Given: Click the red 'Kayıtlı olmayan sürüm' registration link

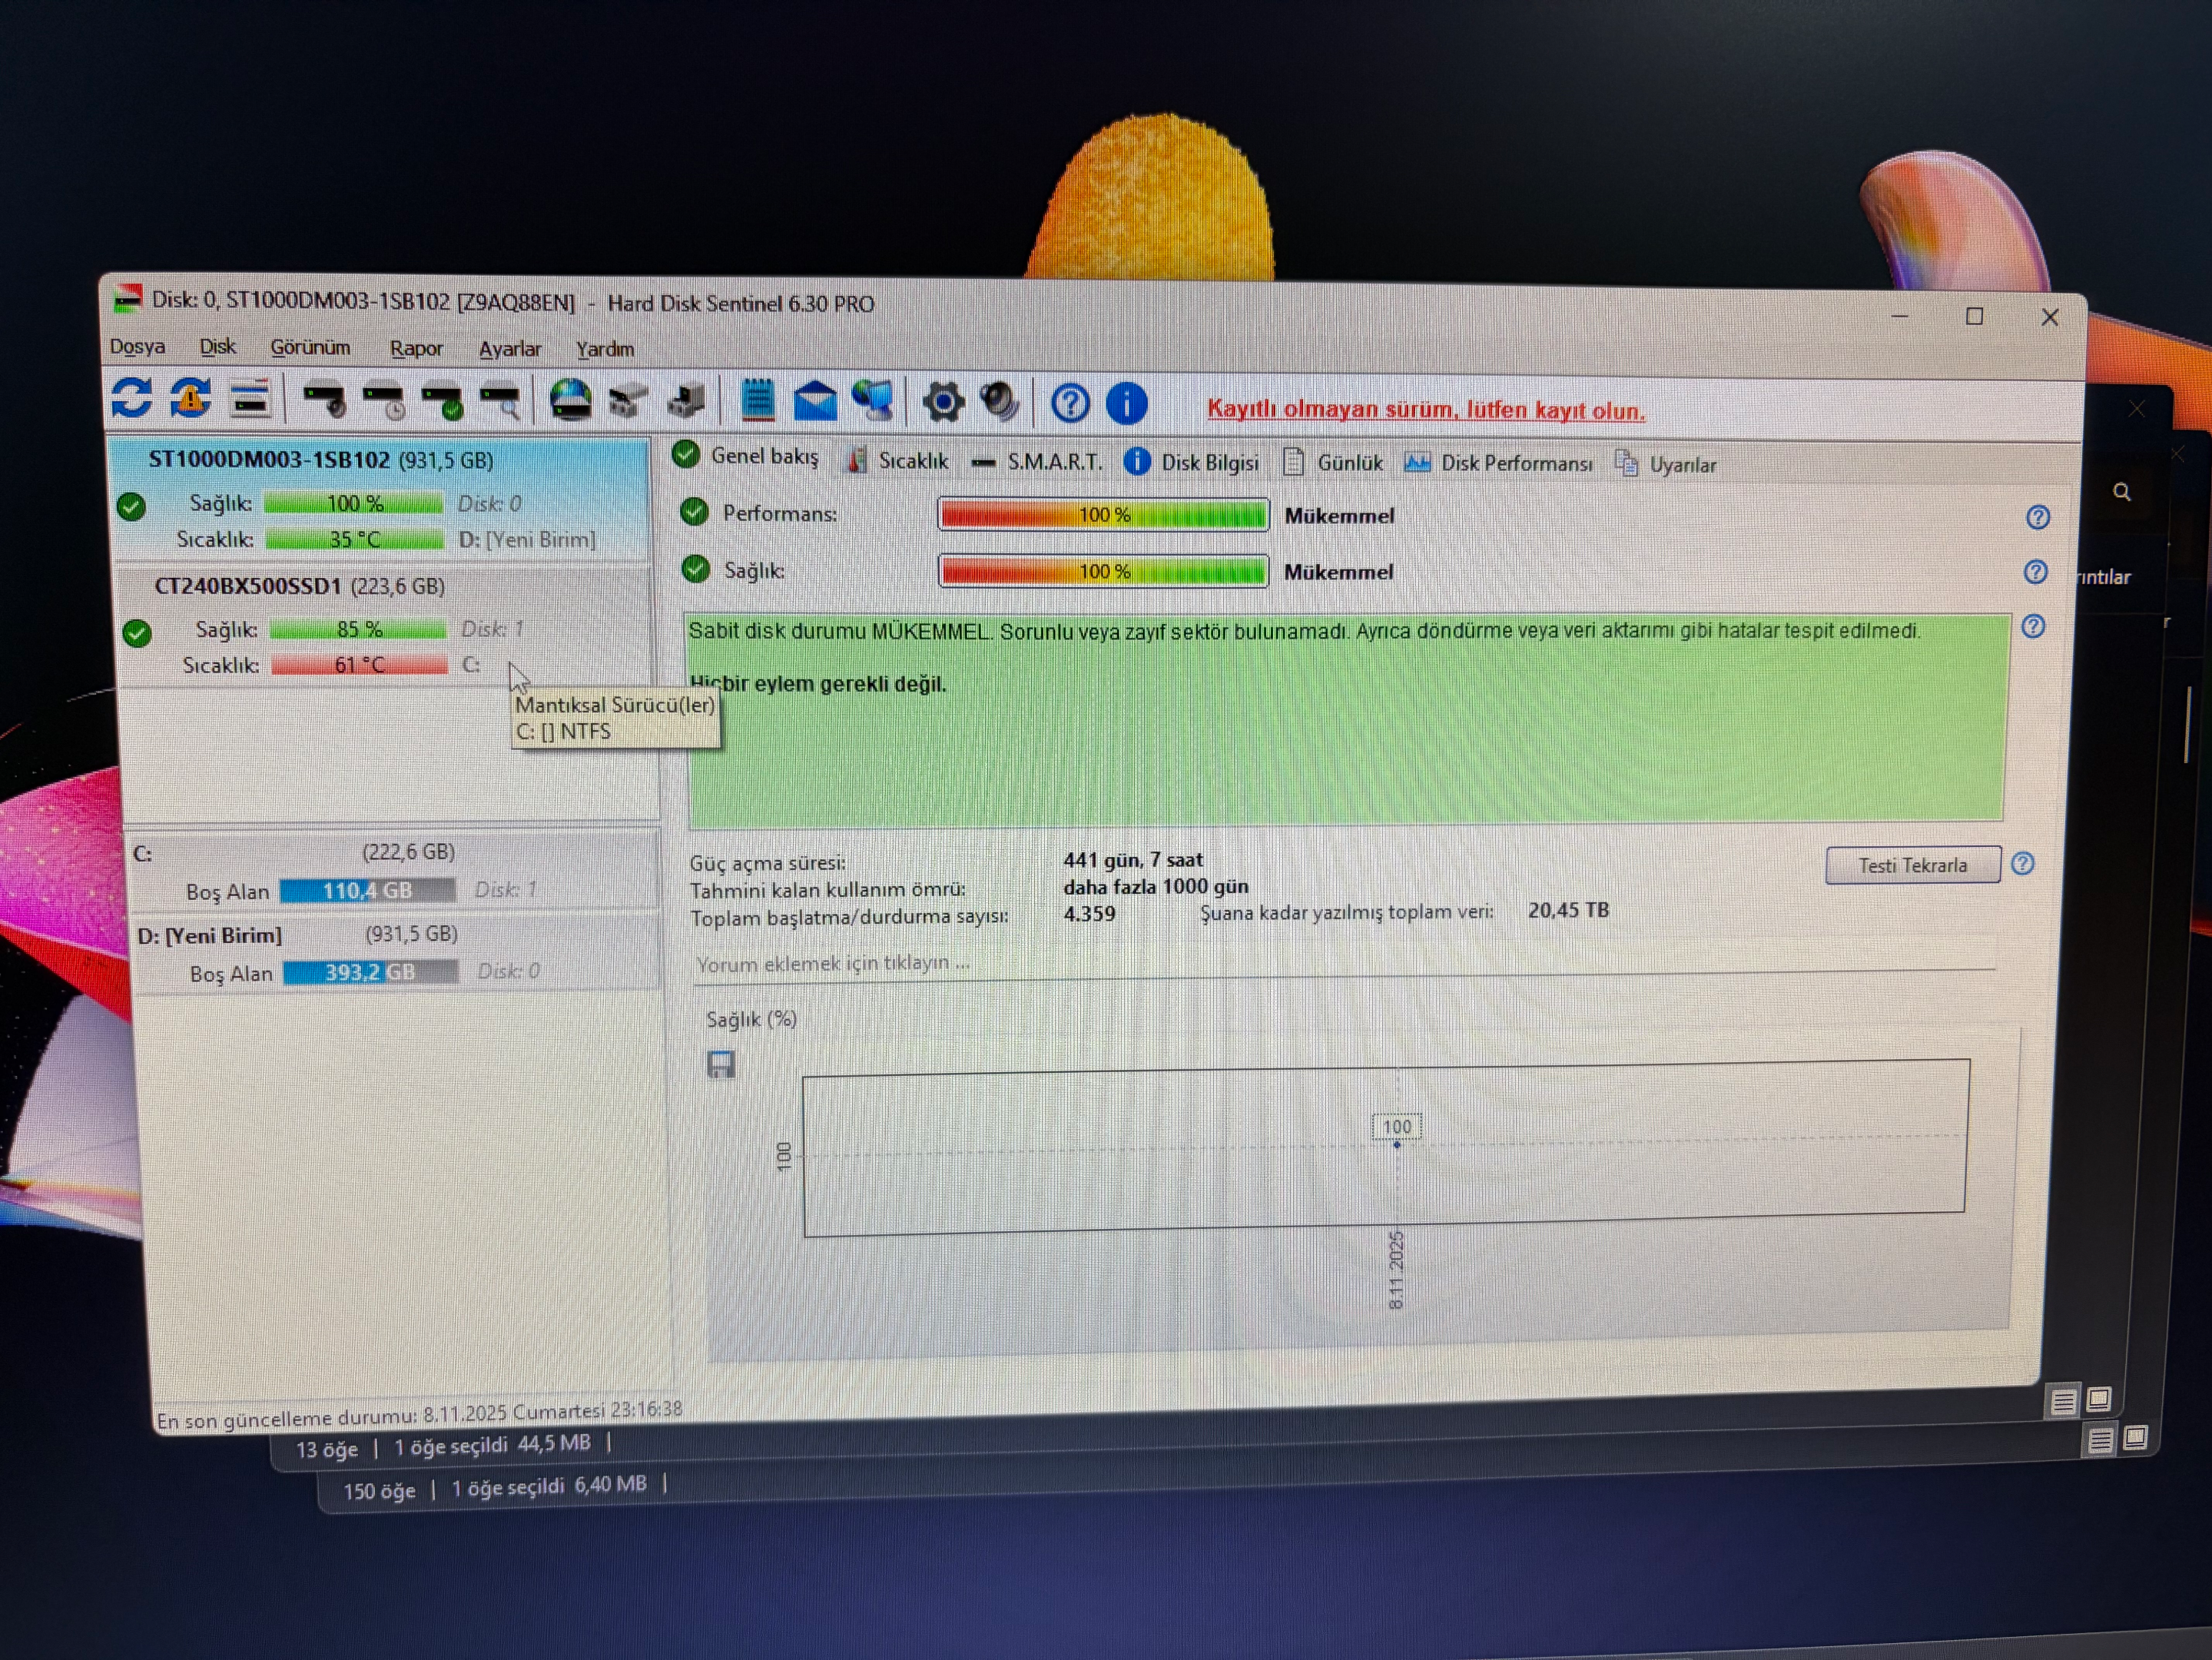Looking at the screenshot, I should coord(1426,410).
